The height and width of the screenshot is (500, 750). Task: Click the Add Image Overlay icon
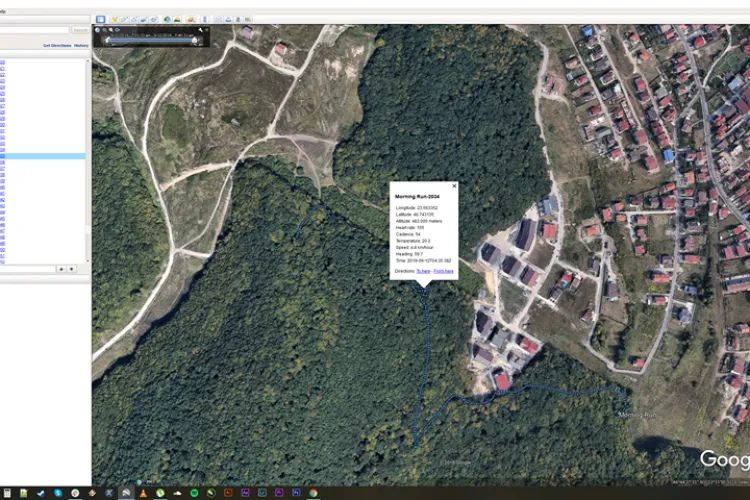(144, 19)
